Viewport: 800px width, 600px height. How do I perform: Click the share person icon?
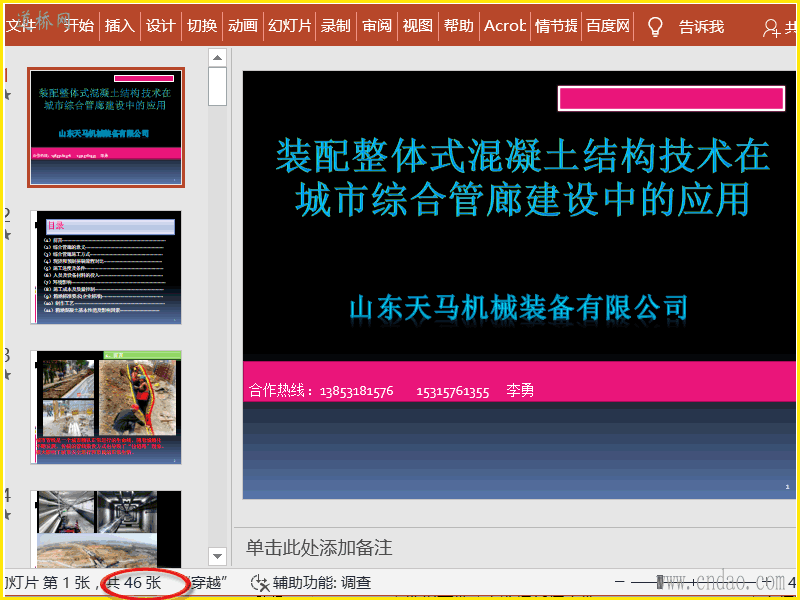(770, 28)
